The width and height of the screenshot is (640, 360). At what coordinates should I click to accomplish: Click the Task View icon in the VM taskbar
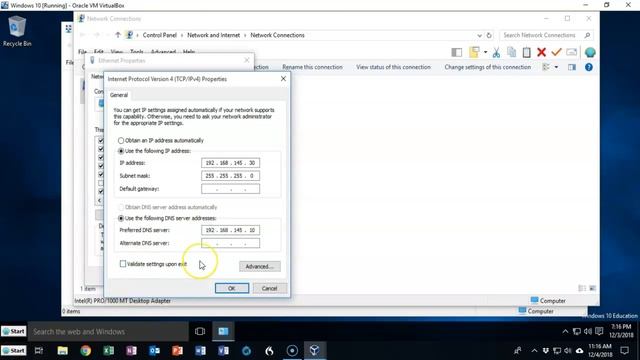pos(200,331)
